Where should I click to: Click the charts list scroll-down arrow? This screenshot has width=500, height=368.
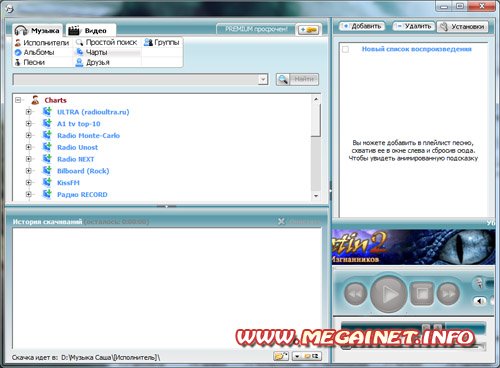(316, 196)
